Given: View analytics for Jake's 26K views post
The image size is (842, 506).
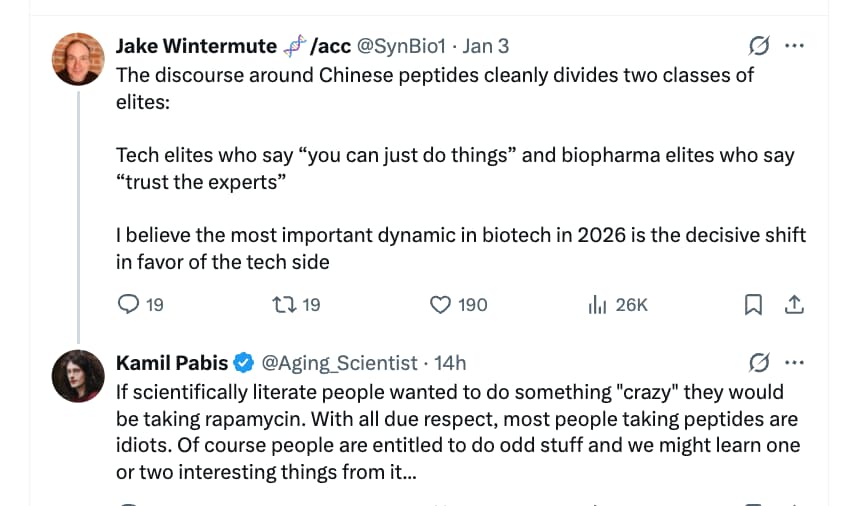Looking at the screenshot, I should [599, 304].
